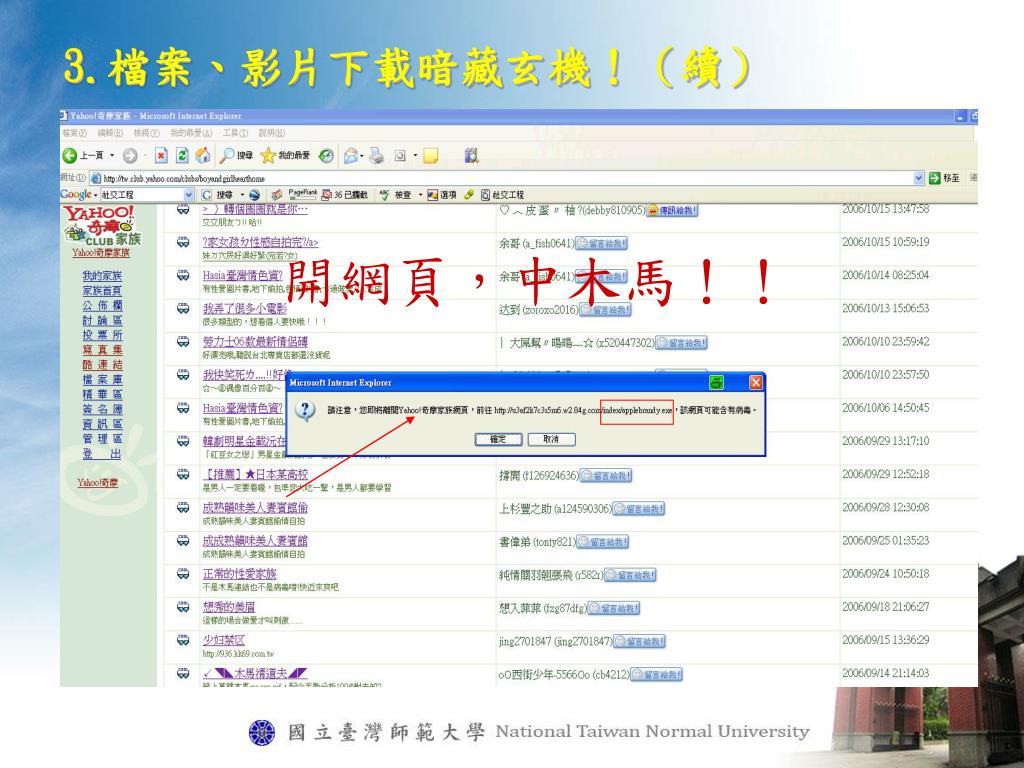Open post 少妇禁区
This screenshot has height=768, width=1024.
223,639
